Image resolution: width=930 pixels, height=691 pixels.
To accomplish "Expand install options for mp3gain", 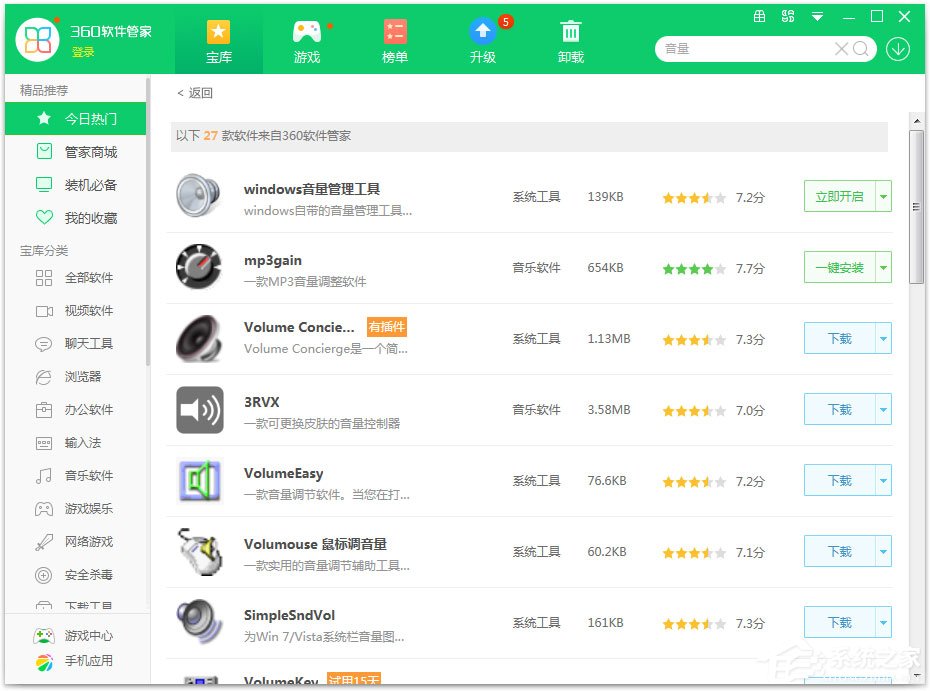I will pyautogui.click(x=881, y=267).
